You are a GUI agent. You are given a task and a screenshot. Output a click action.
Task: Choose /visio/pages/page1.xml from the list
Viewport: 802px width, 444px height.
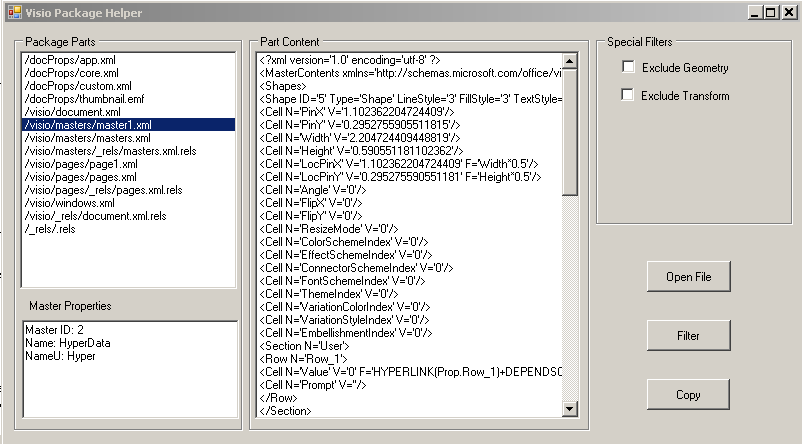point(128,164)
